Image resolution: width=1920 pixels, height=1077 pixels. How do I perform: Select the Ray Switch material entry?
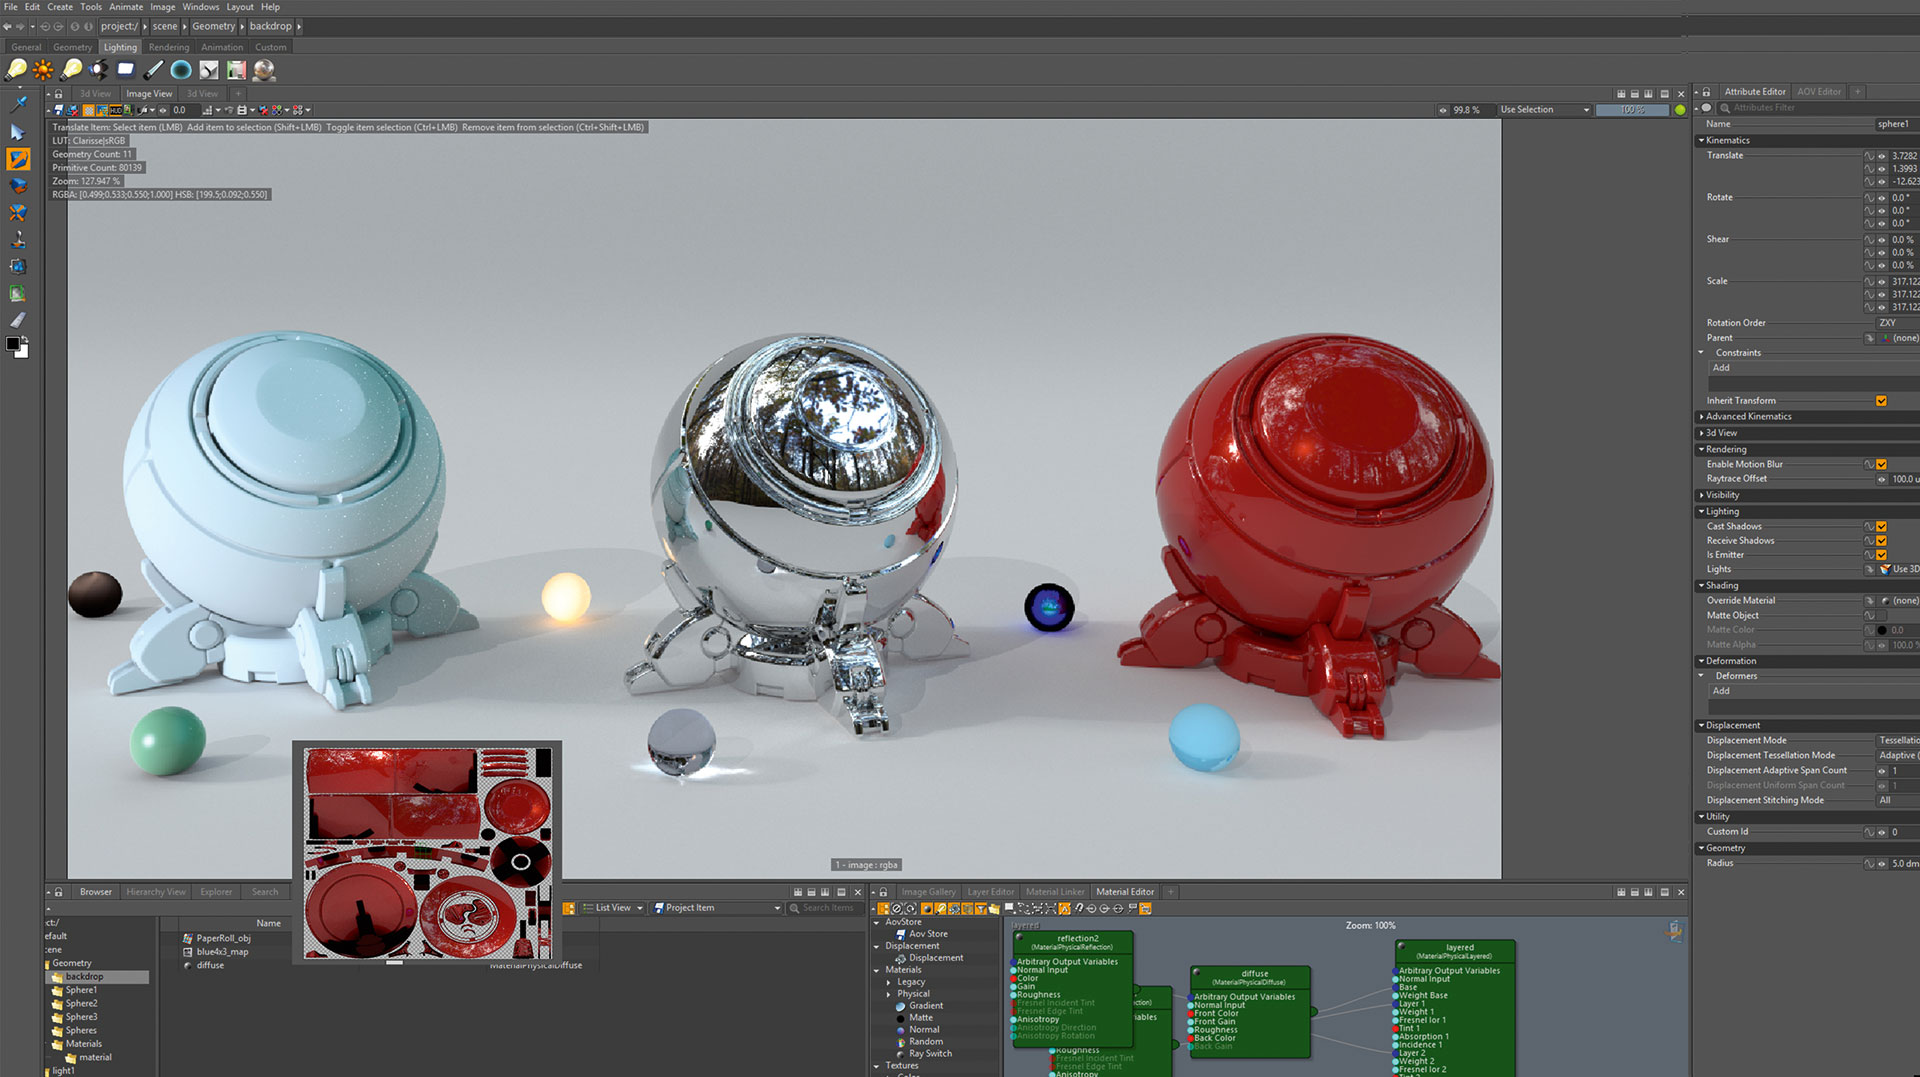coord(930,1054)
